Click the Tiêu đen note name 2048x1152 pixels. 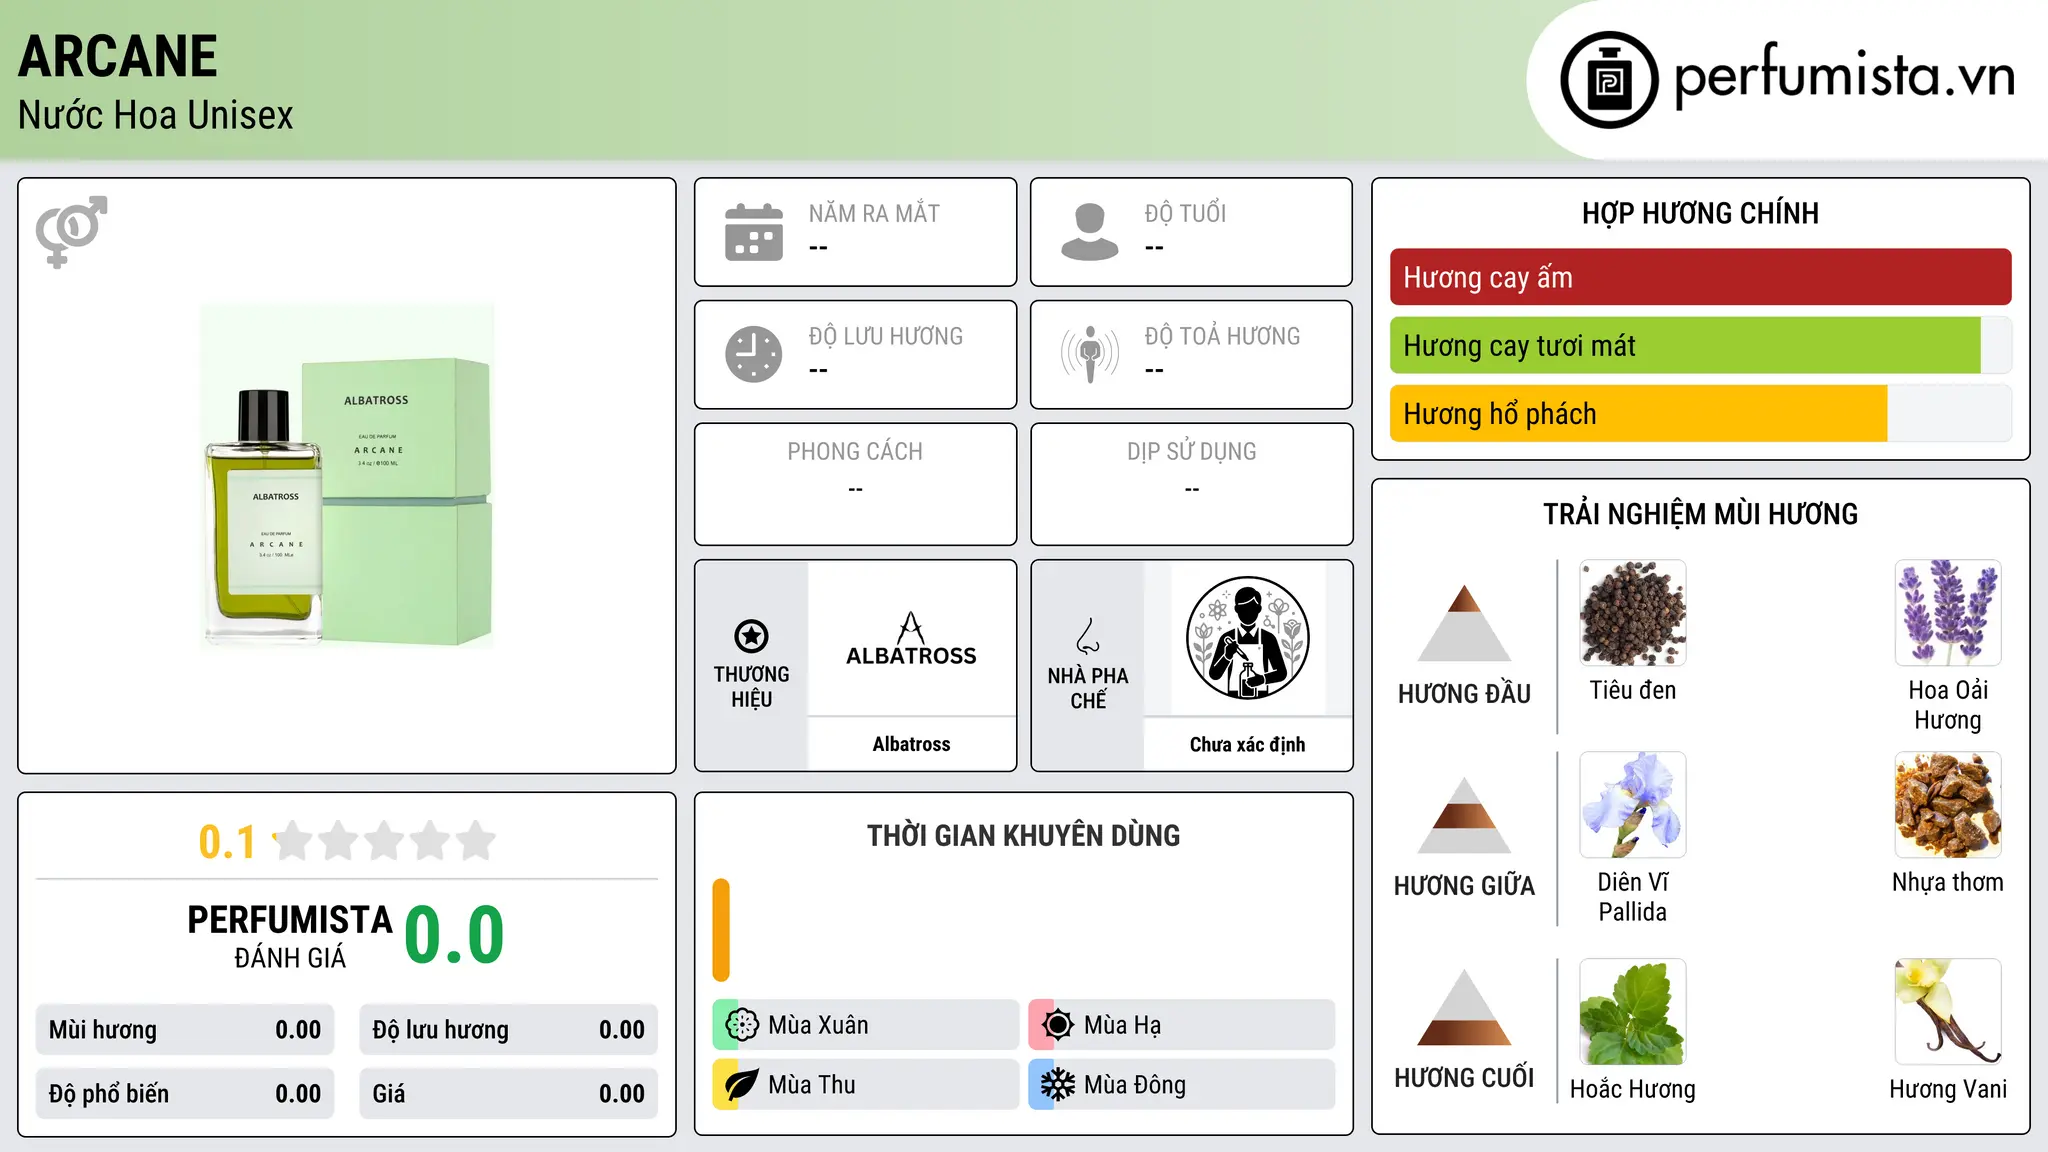click(x=1633, y=691)
